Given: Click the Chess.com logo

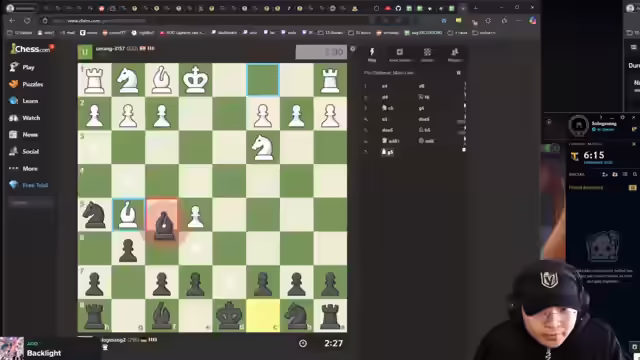Looking at the screenshot, I should coord(31,49).
